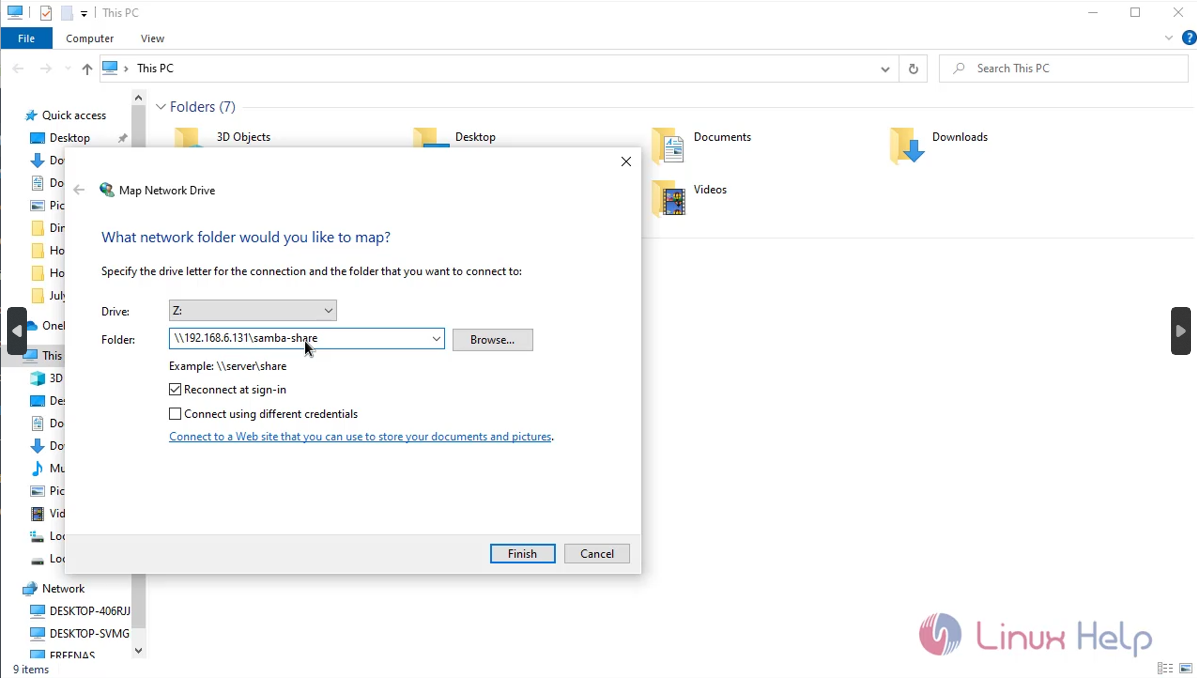The height and width of the screenshot is (678, 1197).
Task: Click the right slideshow arrow overlay
Action: [1180, 331]
